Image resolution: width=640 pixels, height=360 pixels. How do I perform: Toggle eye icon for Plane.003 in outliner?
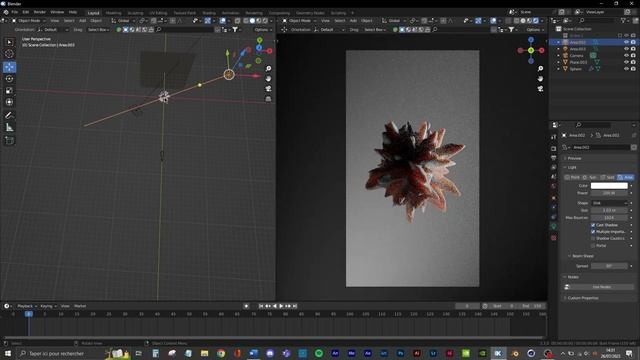[x=626, y=62]
